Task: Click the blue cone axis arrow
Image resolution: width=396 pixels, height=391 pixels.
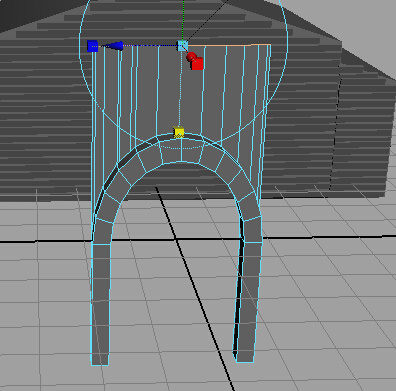Action: 114,46
